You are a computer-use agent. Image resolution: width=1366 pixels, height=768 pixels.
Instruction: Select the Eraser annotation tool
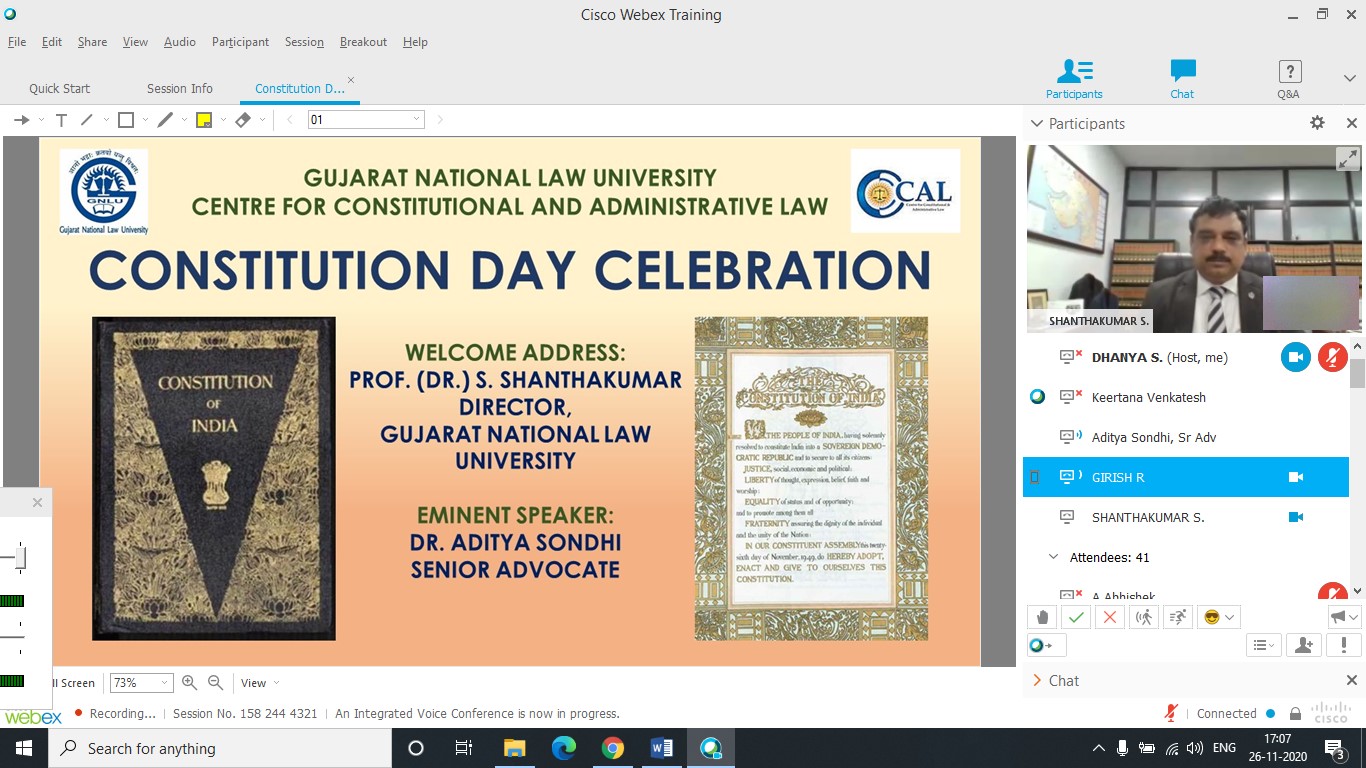pyautogui.click(x=243, y=120)
